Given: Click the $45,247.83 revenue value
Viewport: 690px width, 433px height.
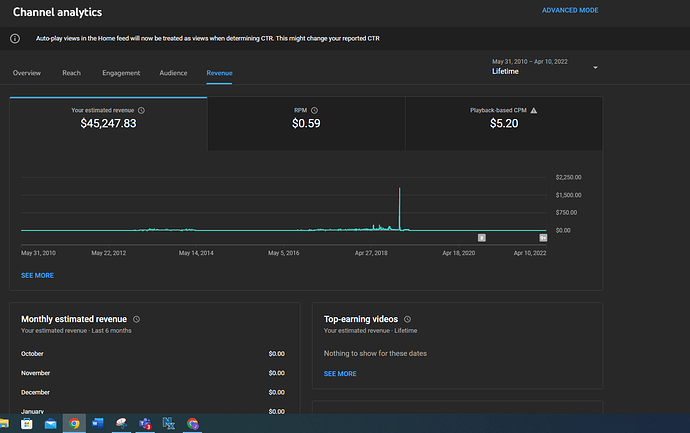Looking at the screenshot, I should (108, 124).
